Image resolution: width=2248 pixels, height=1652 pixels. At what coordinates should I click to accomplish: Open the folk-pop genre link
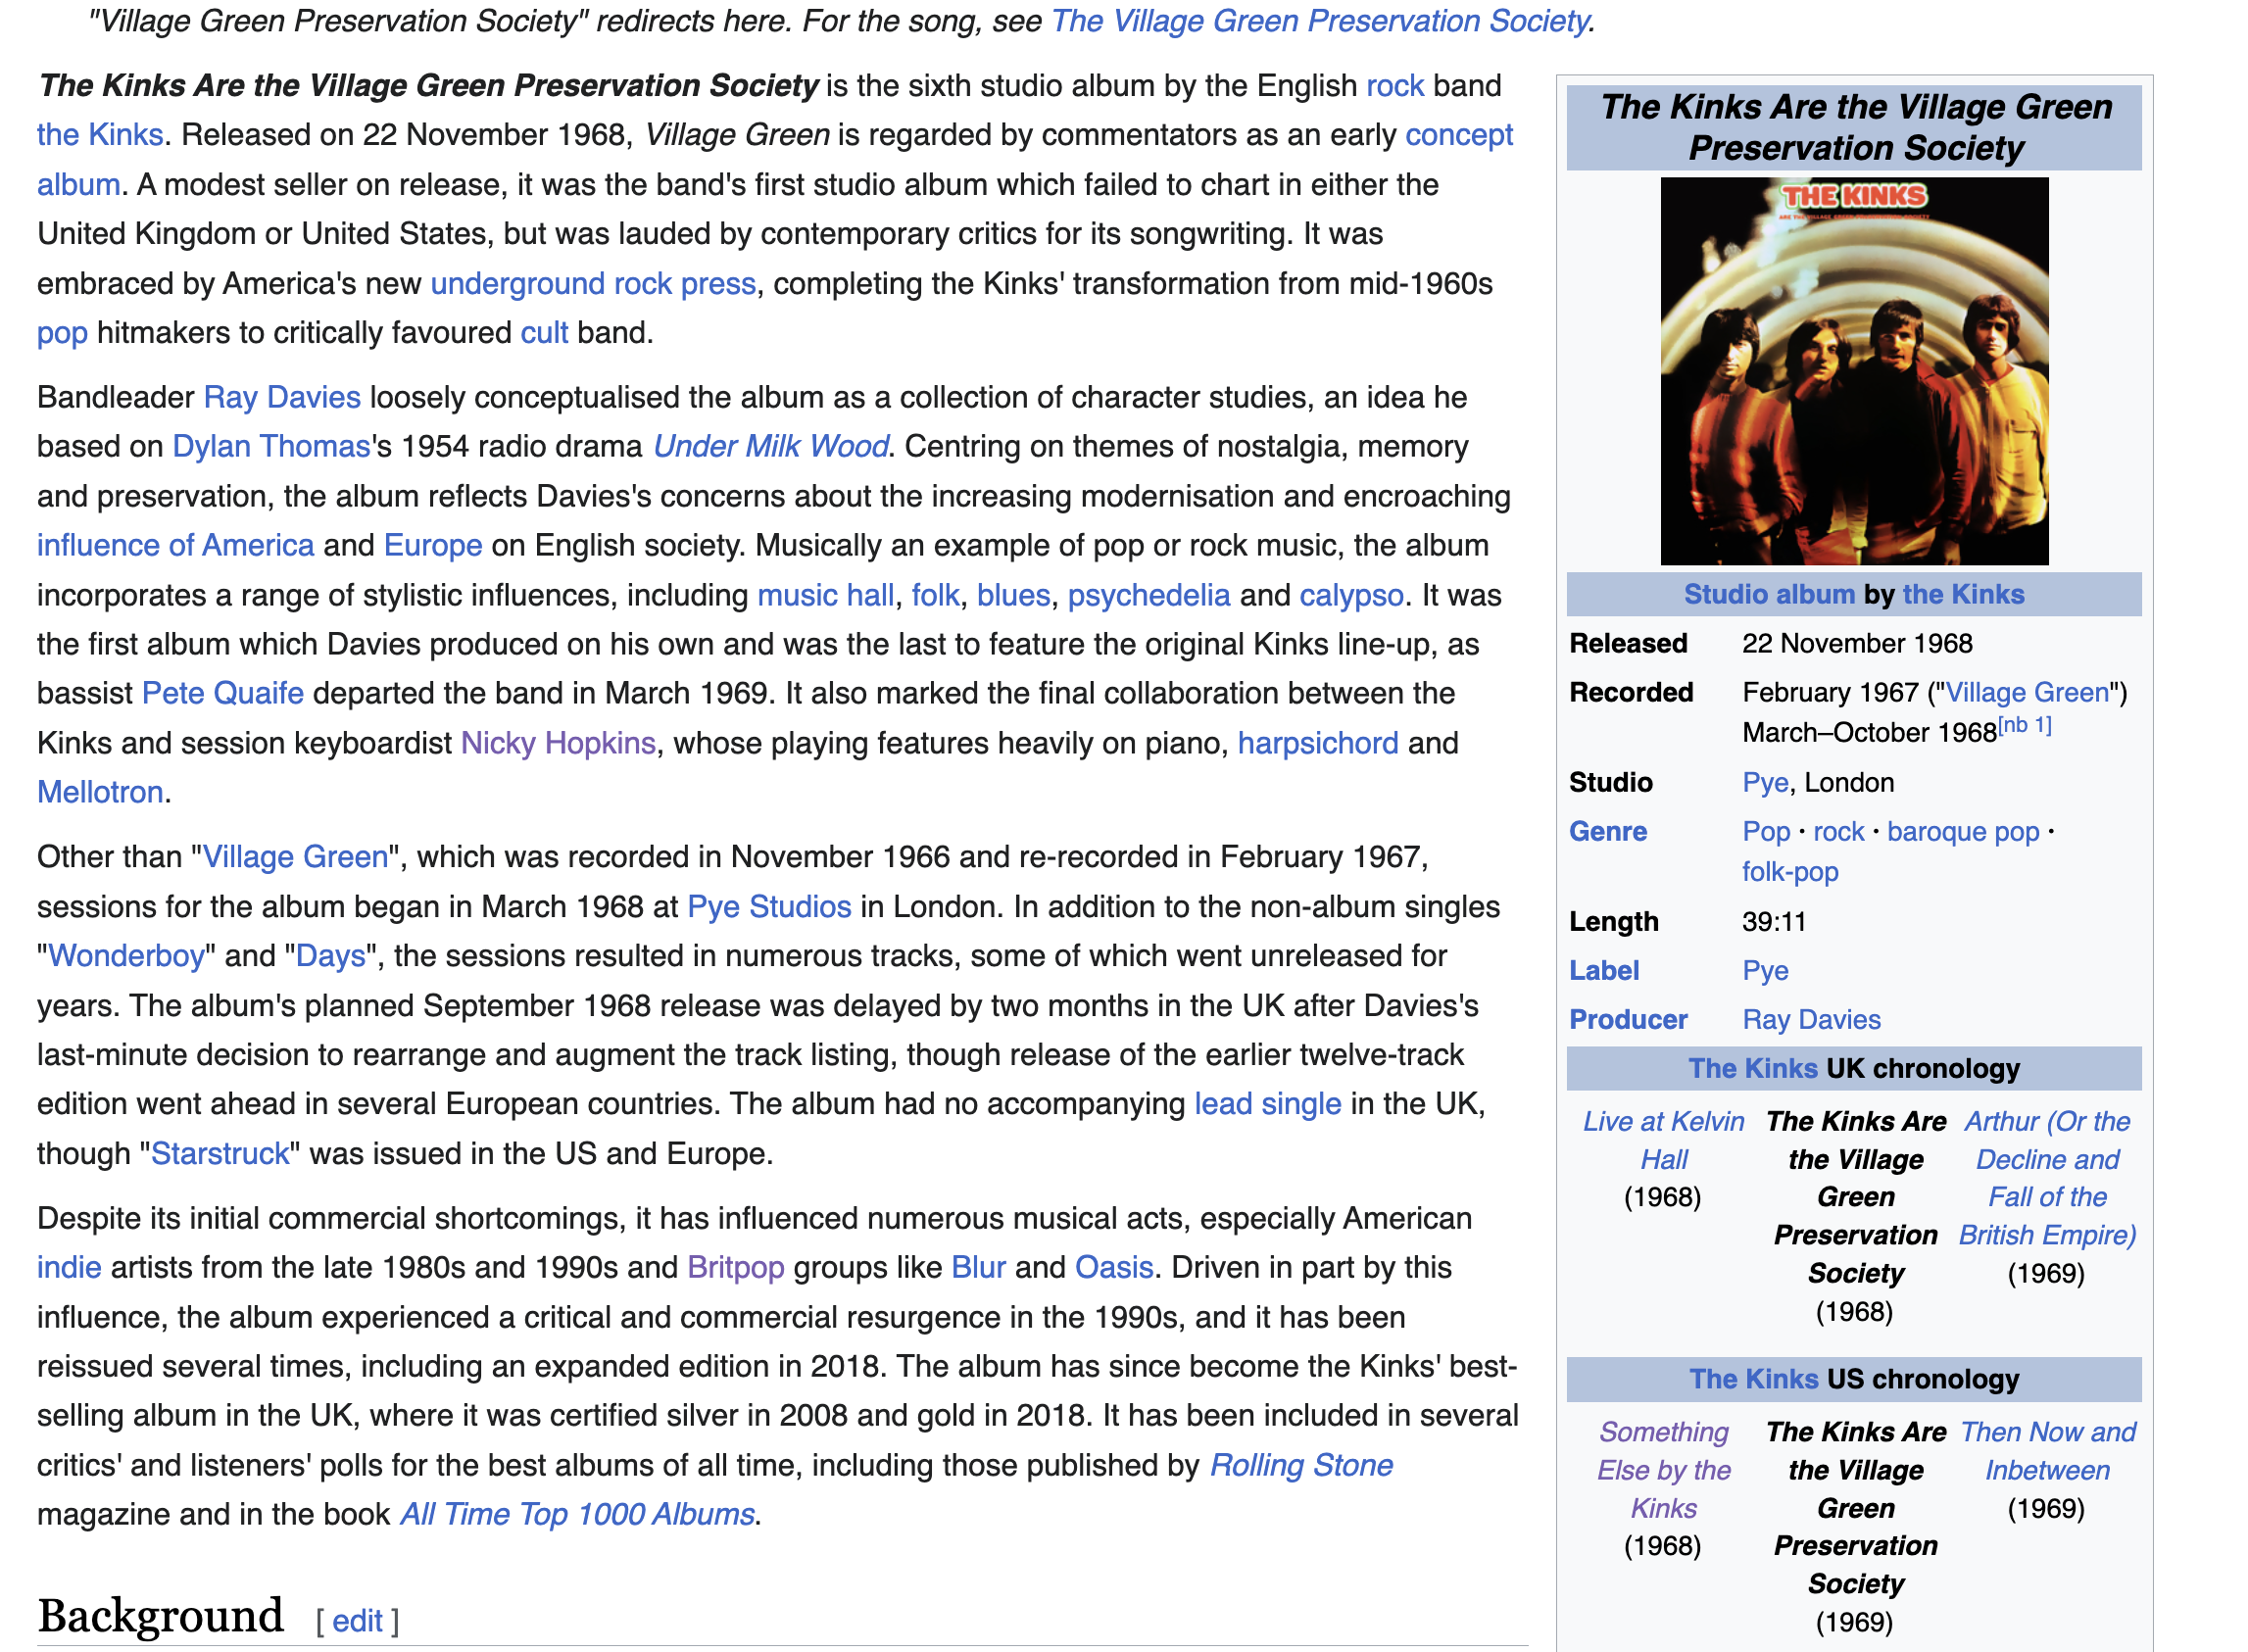pyautogui.click(x=1789, y=872)
